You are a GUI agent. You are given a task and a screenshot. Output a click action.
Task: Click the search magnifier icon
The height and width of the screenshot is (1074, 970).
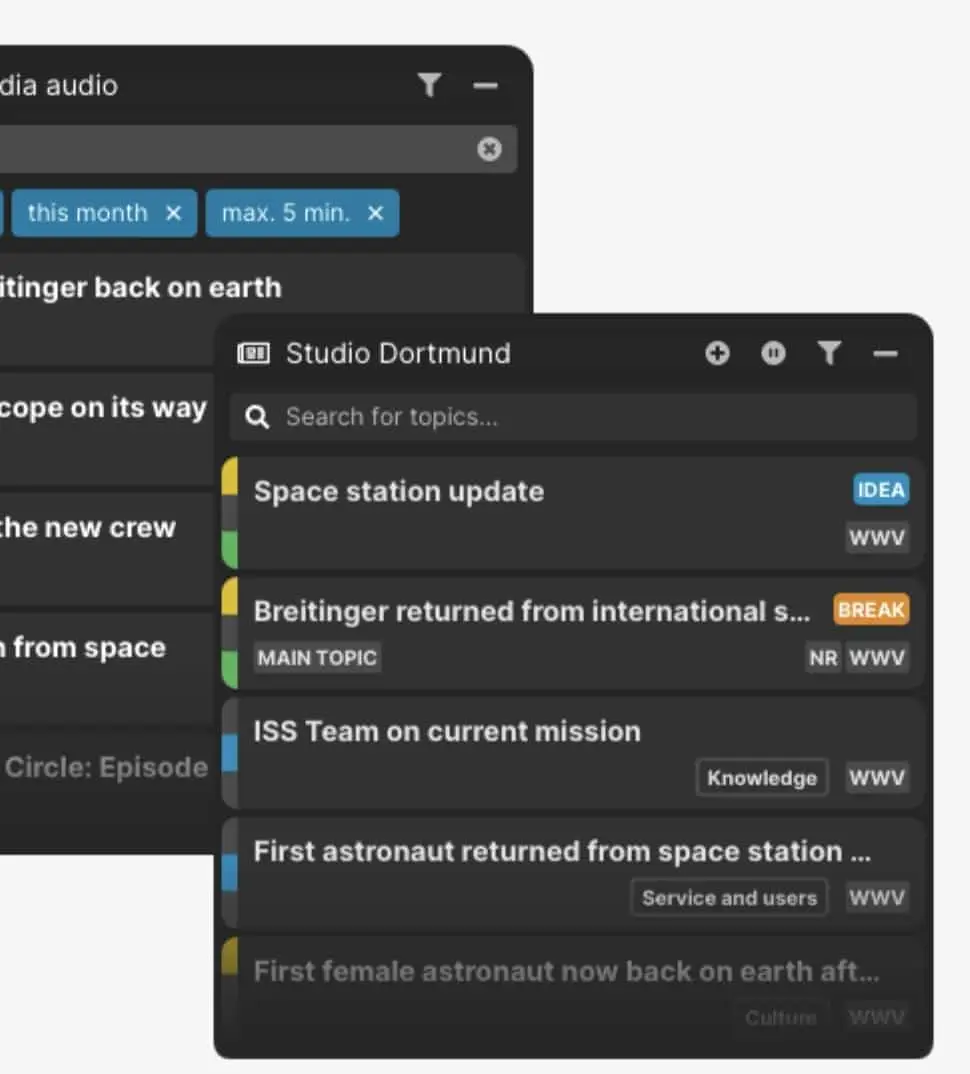pos(257,417)
